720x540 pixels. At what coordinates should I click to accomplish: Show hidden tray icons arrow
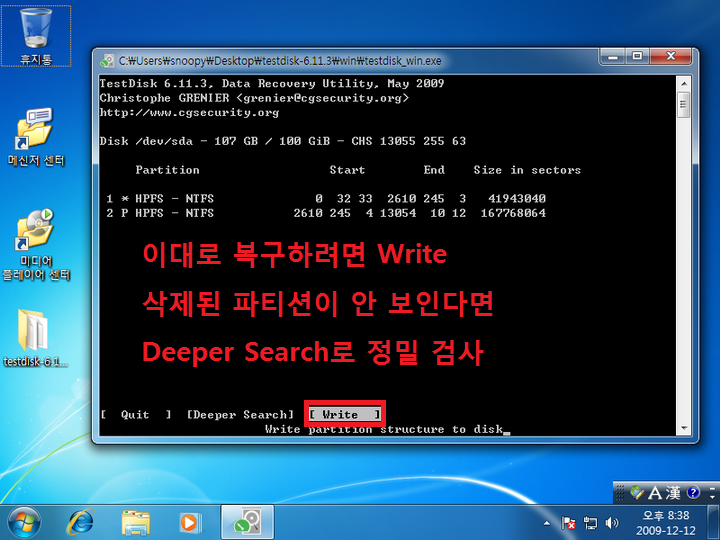(x=546, y=523)
